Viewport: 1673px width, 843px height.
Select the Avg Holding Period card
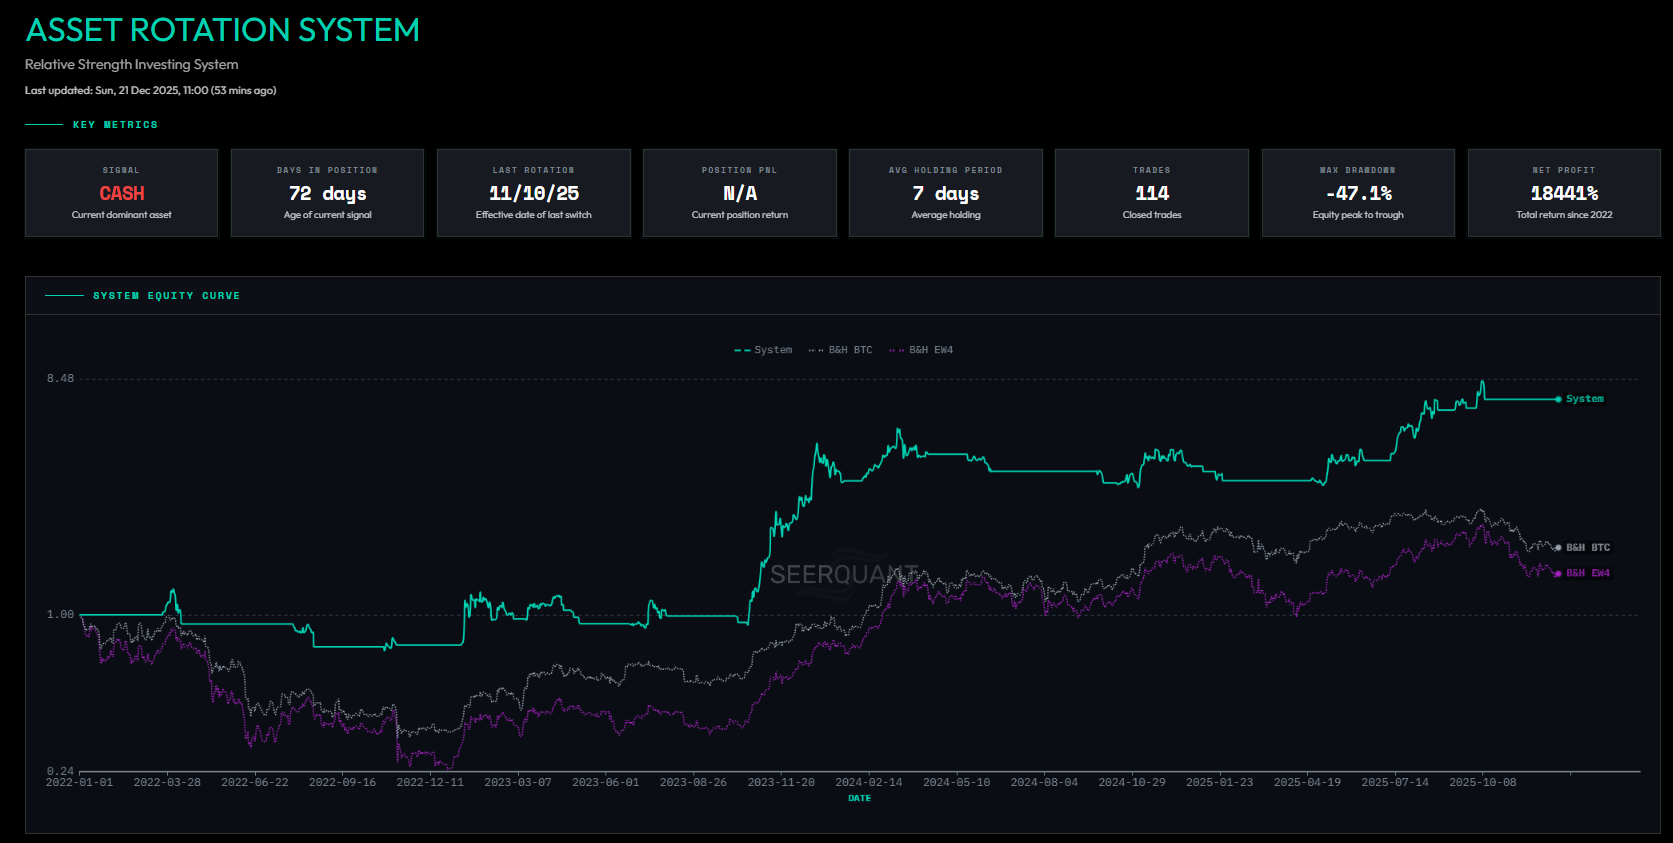tap(945, 193)
